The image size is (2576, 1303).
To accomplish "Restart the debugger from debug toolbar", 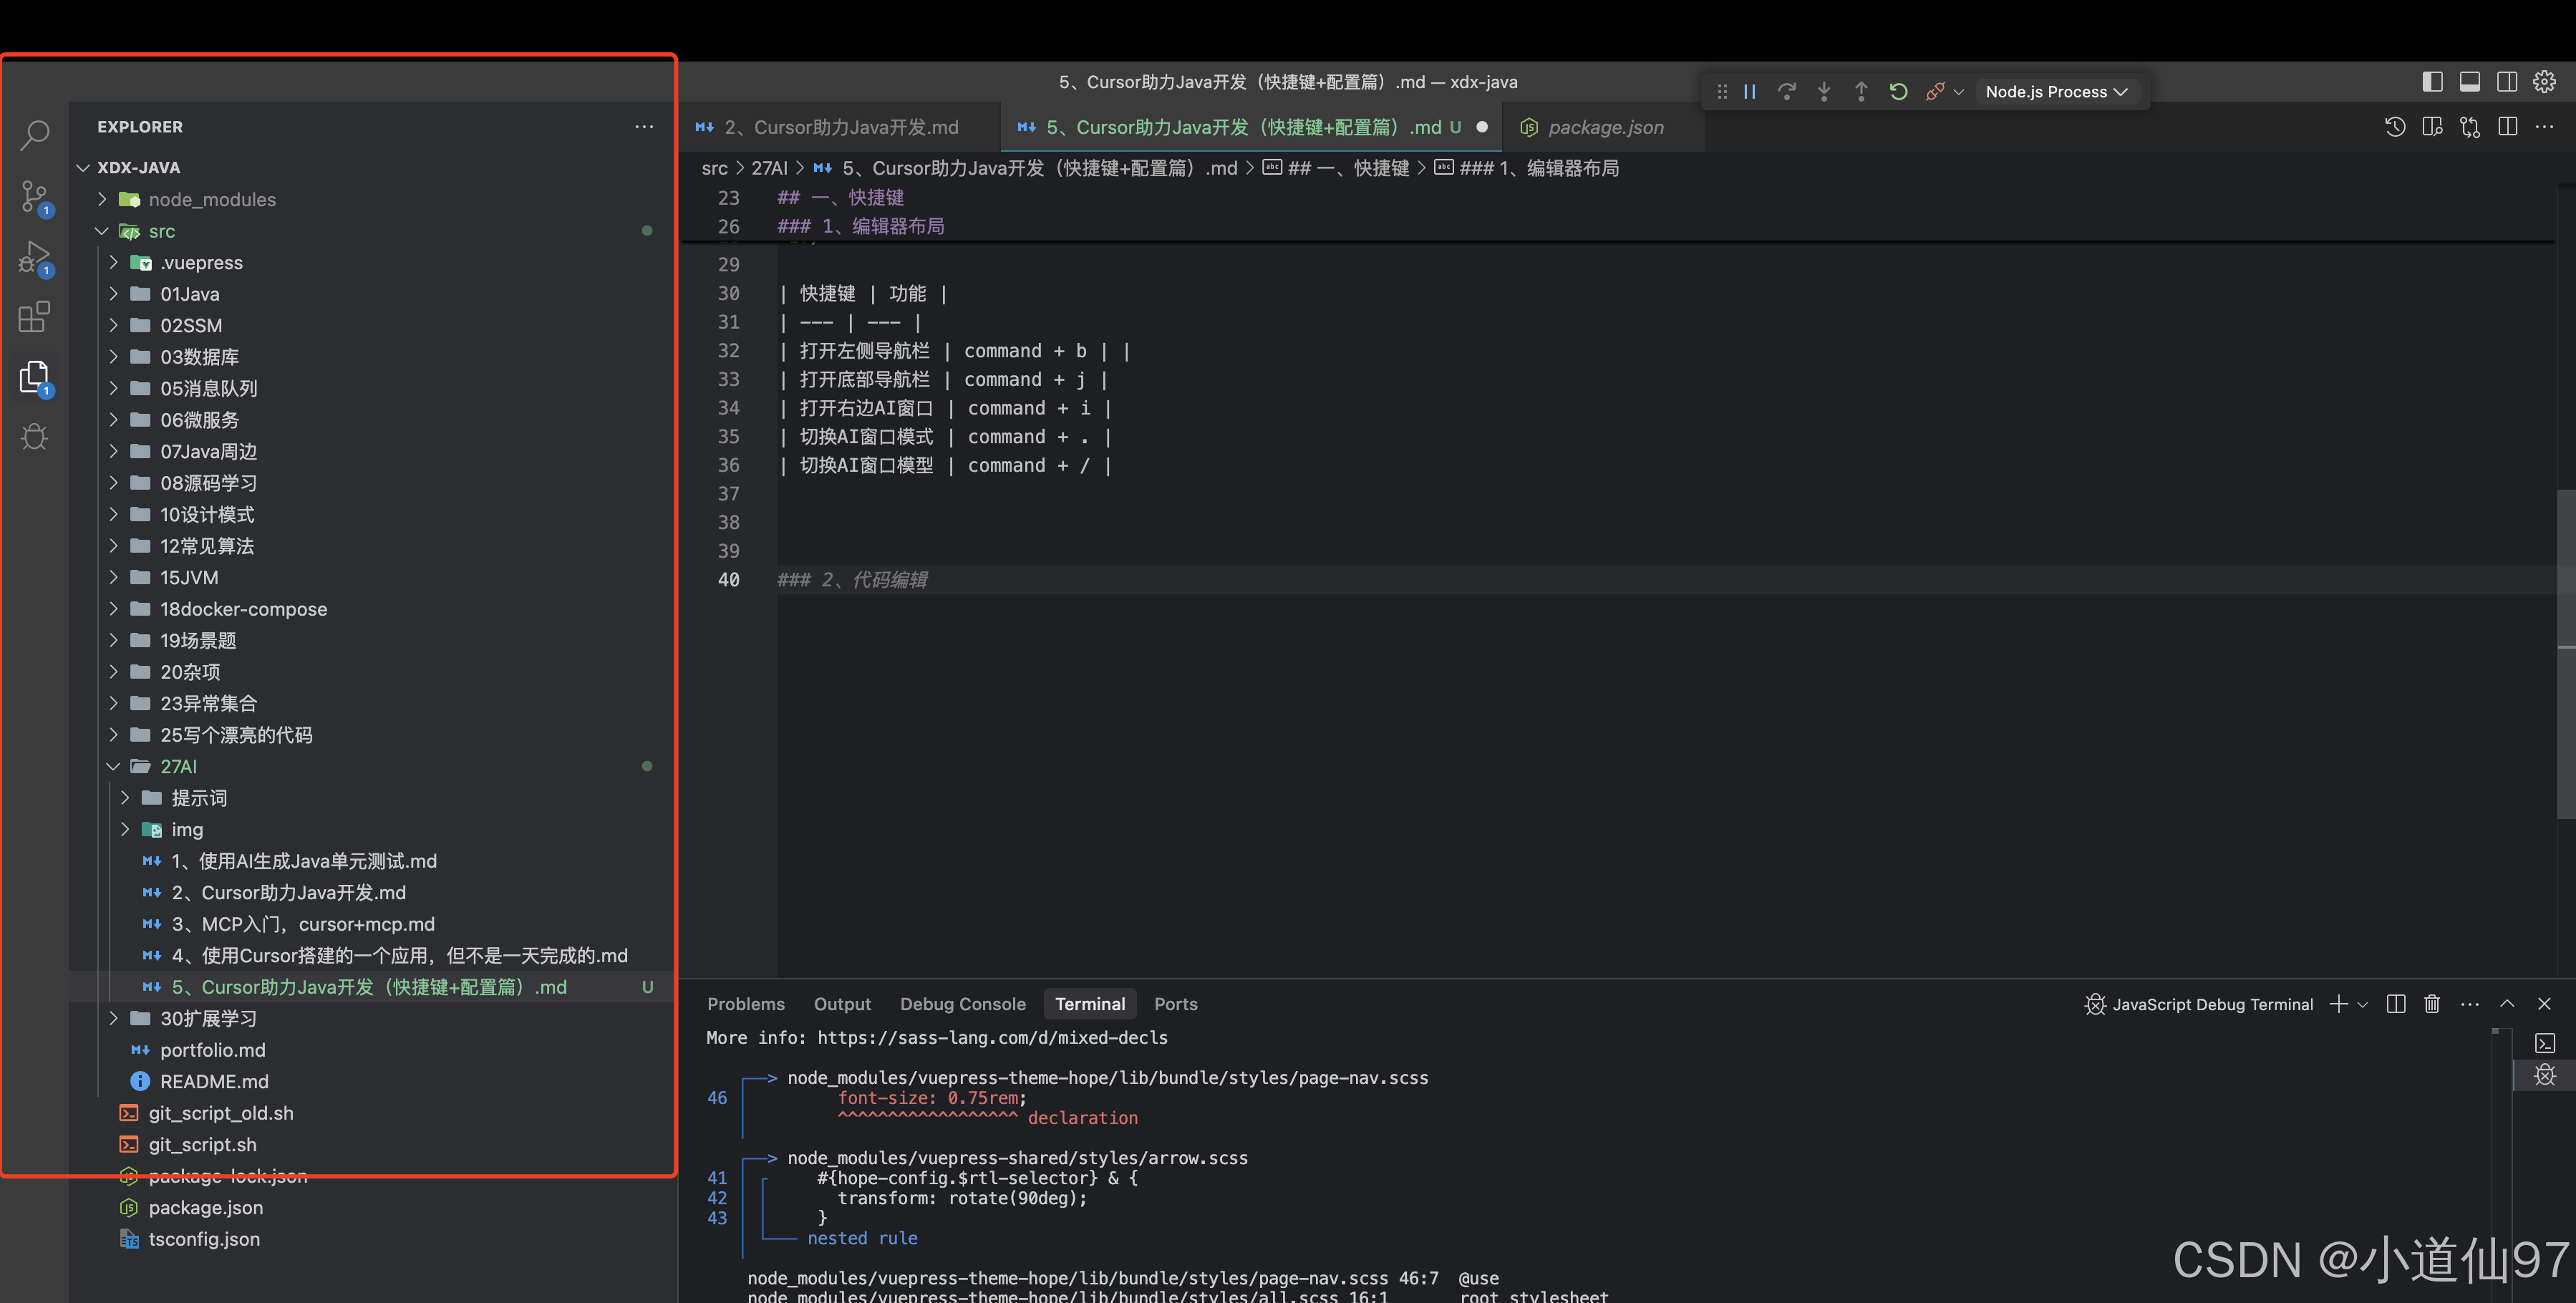I will click(1898, 92).
